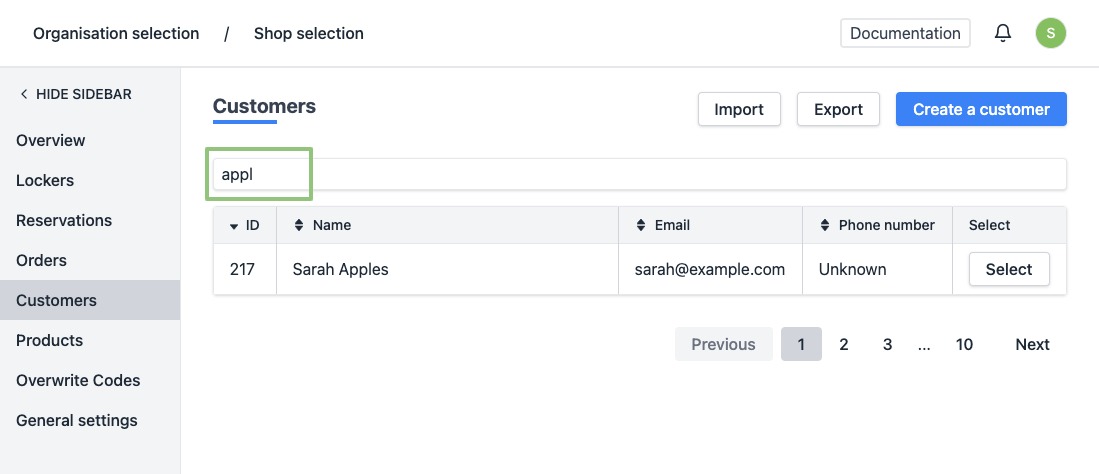The height and width of the screenshot is (474, 1099).
Task: Open the Products sidebar item
Action: [49, 340]
